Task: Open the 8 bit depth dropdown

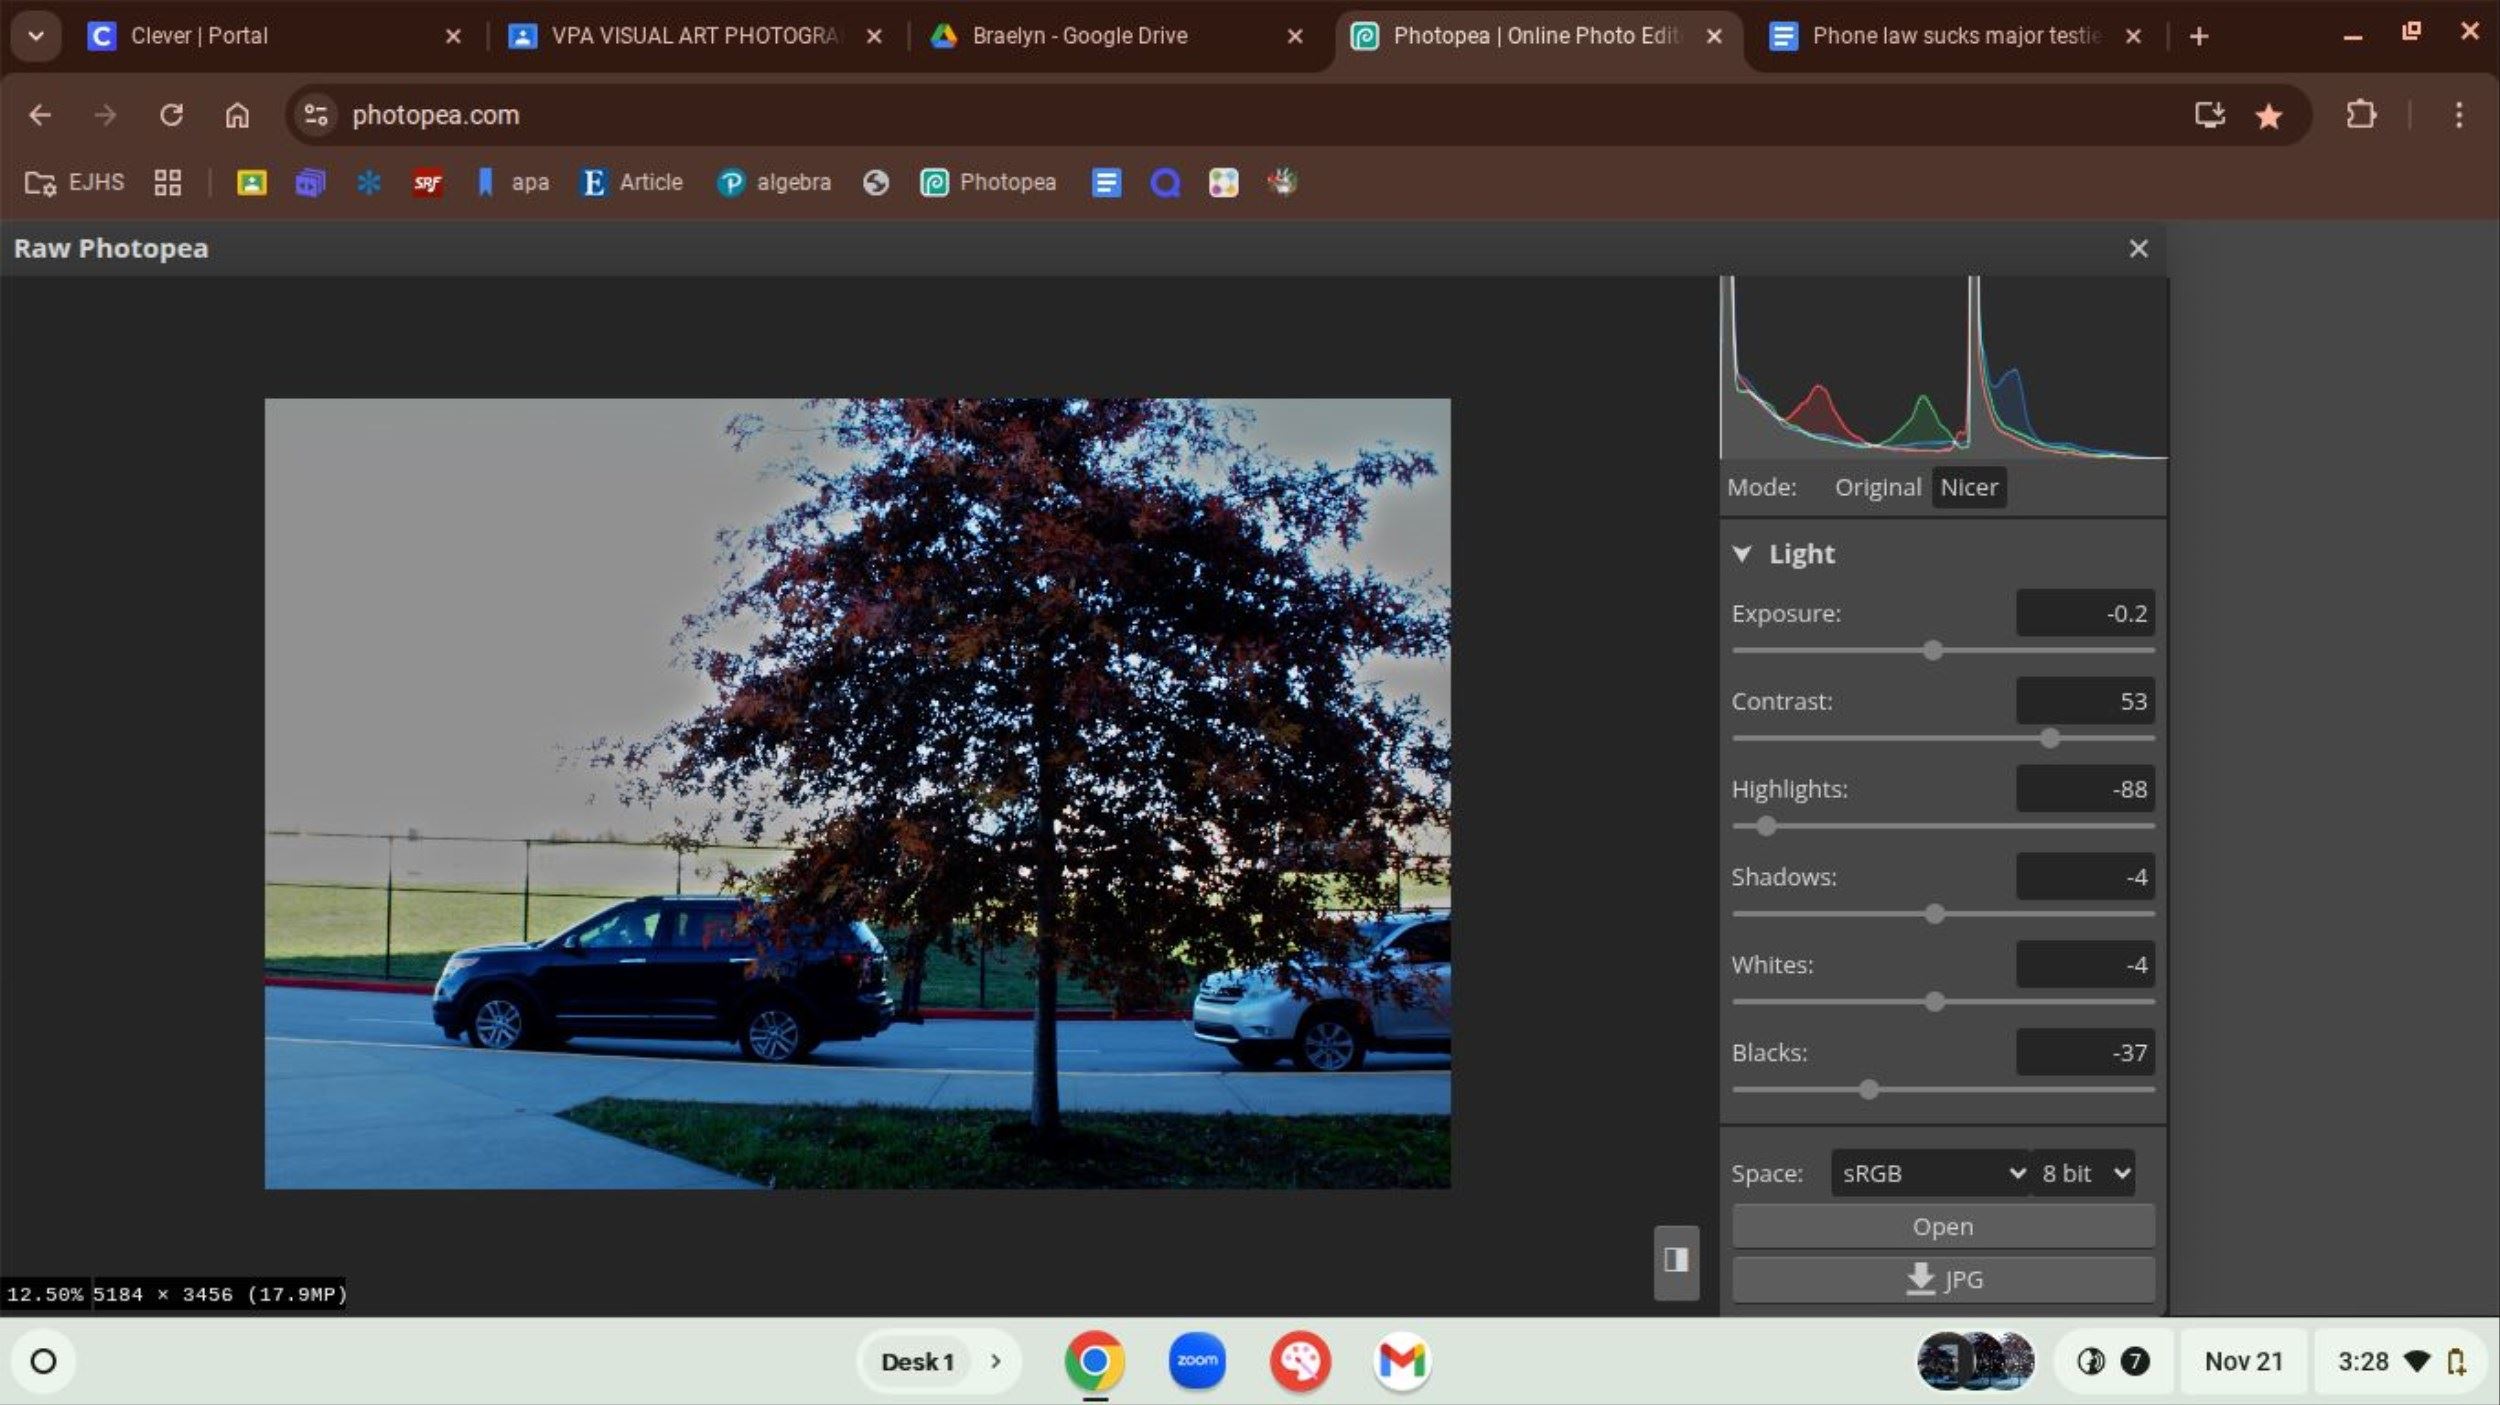Action: (x=2084, y=1173)
